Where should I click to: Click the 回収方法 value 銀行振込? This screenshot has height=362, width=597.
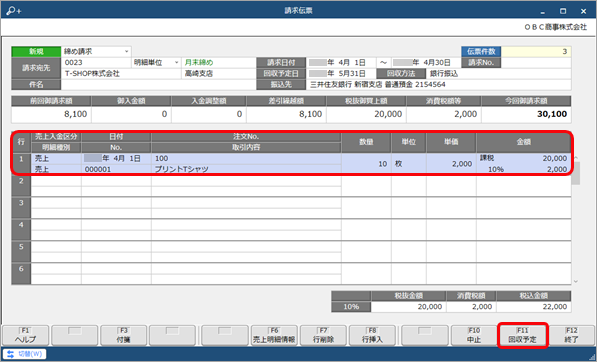[444, 73]
